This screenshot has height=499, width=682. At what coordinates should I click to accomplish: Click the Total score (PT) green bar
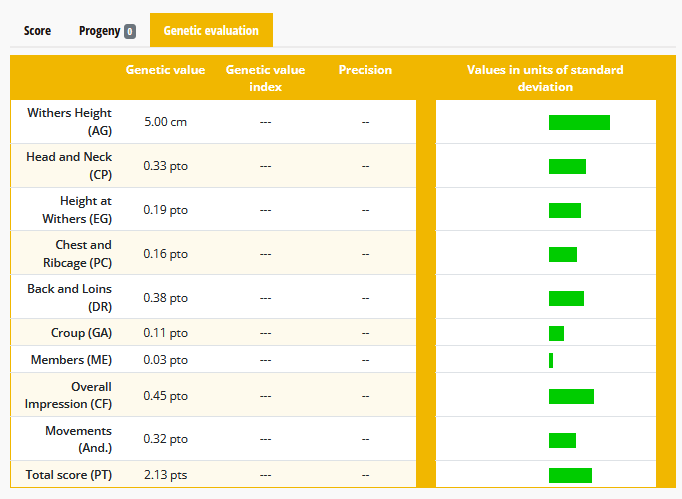(570, 475)
